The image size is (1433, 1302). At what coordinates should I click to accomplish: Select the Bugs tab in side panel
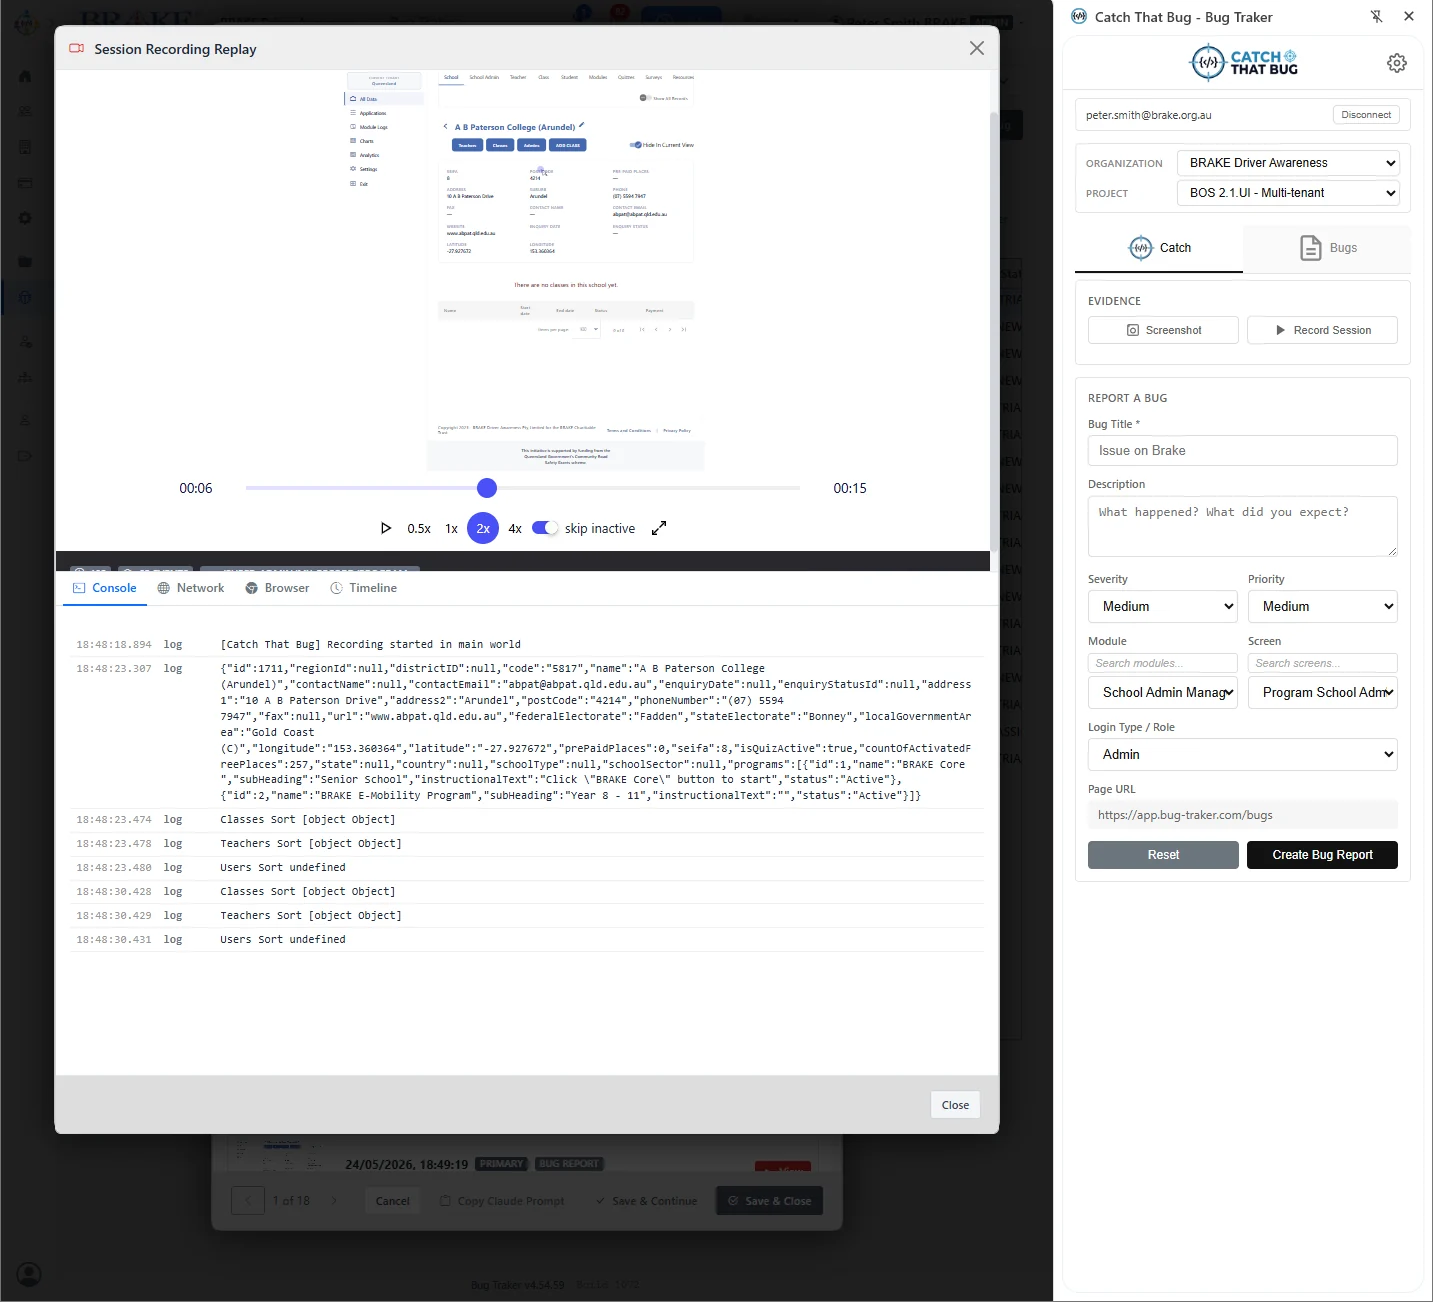tap(1327, 248)
